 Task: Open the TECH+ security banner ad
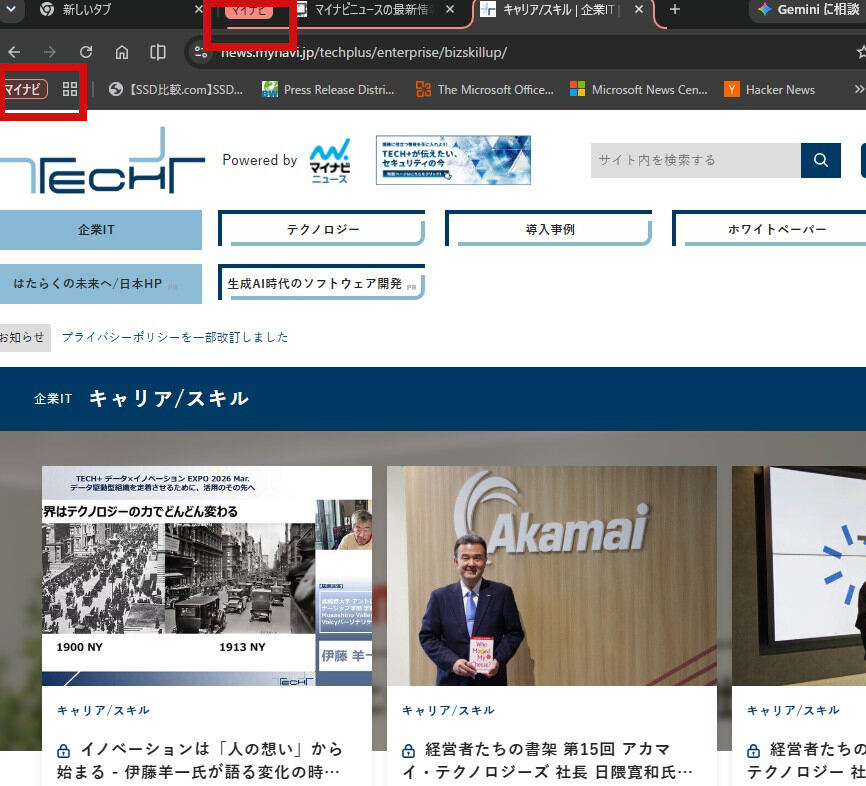pyautogui.click(x=453, y=160)
